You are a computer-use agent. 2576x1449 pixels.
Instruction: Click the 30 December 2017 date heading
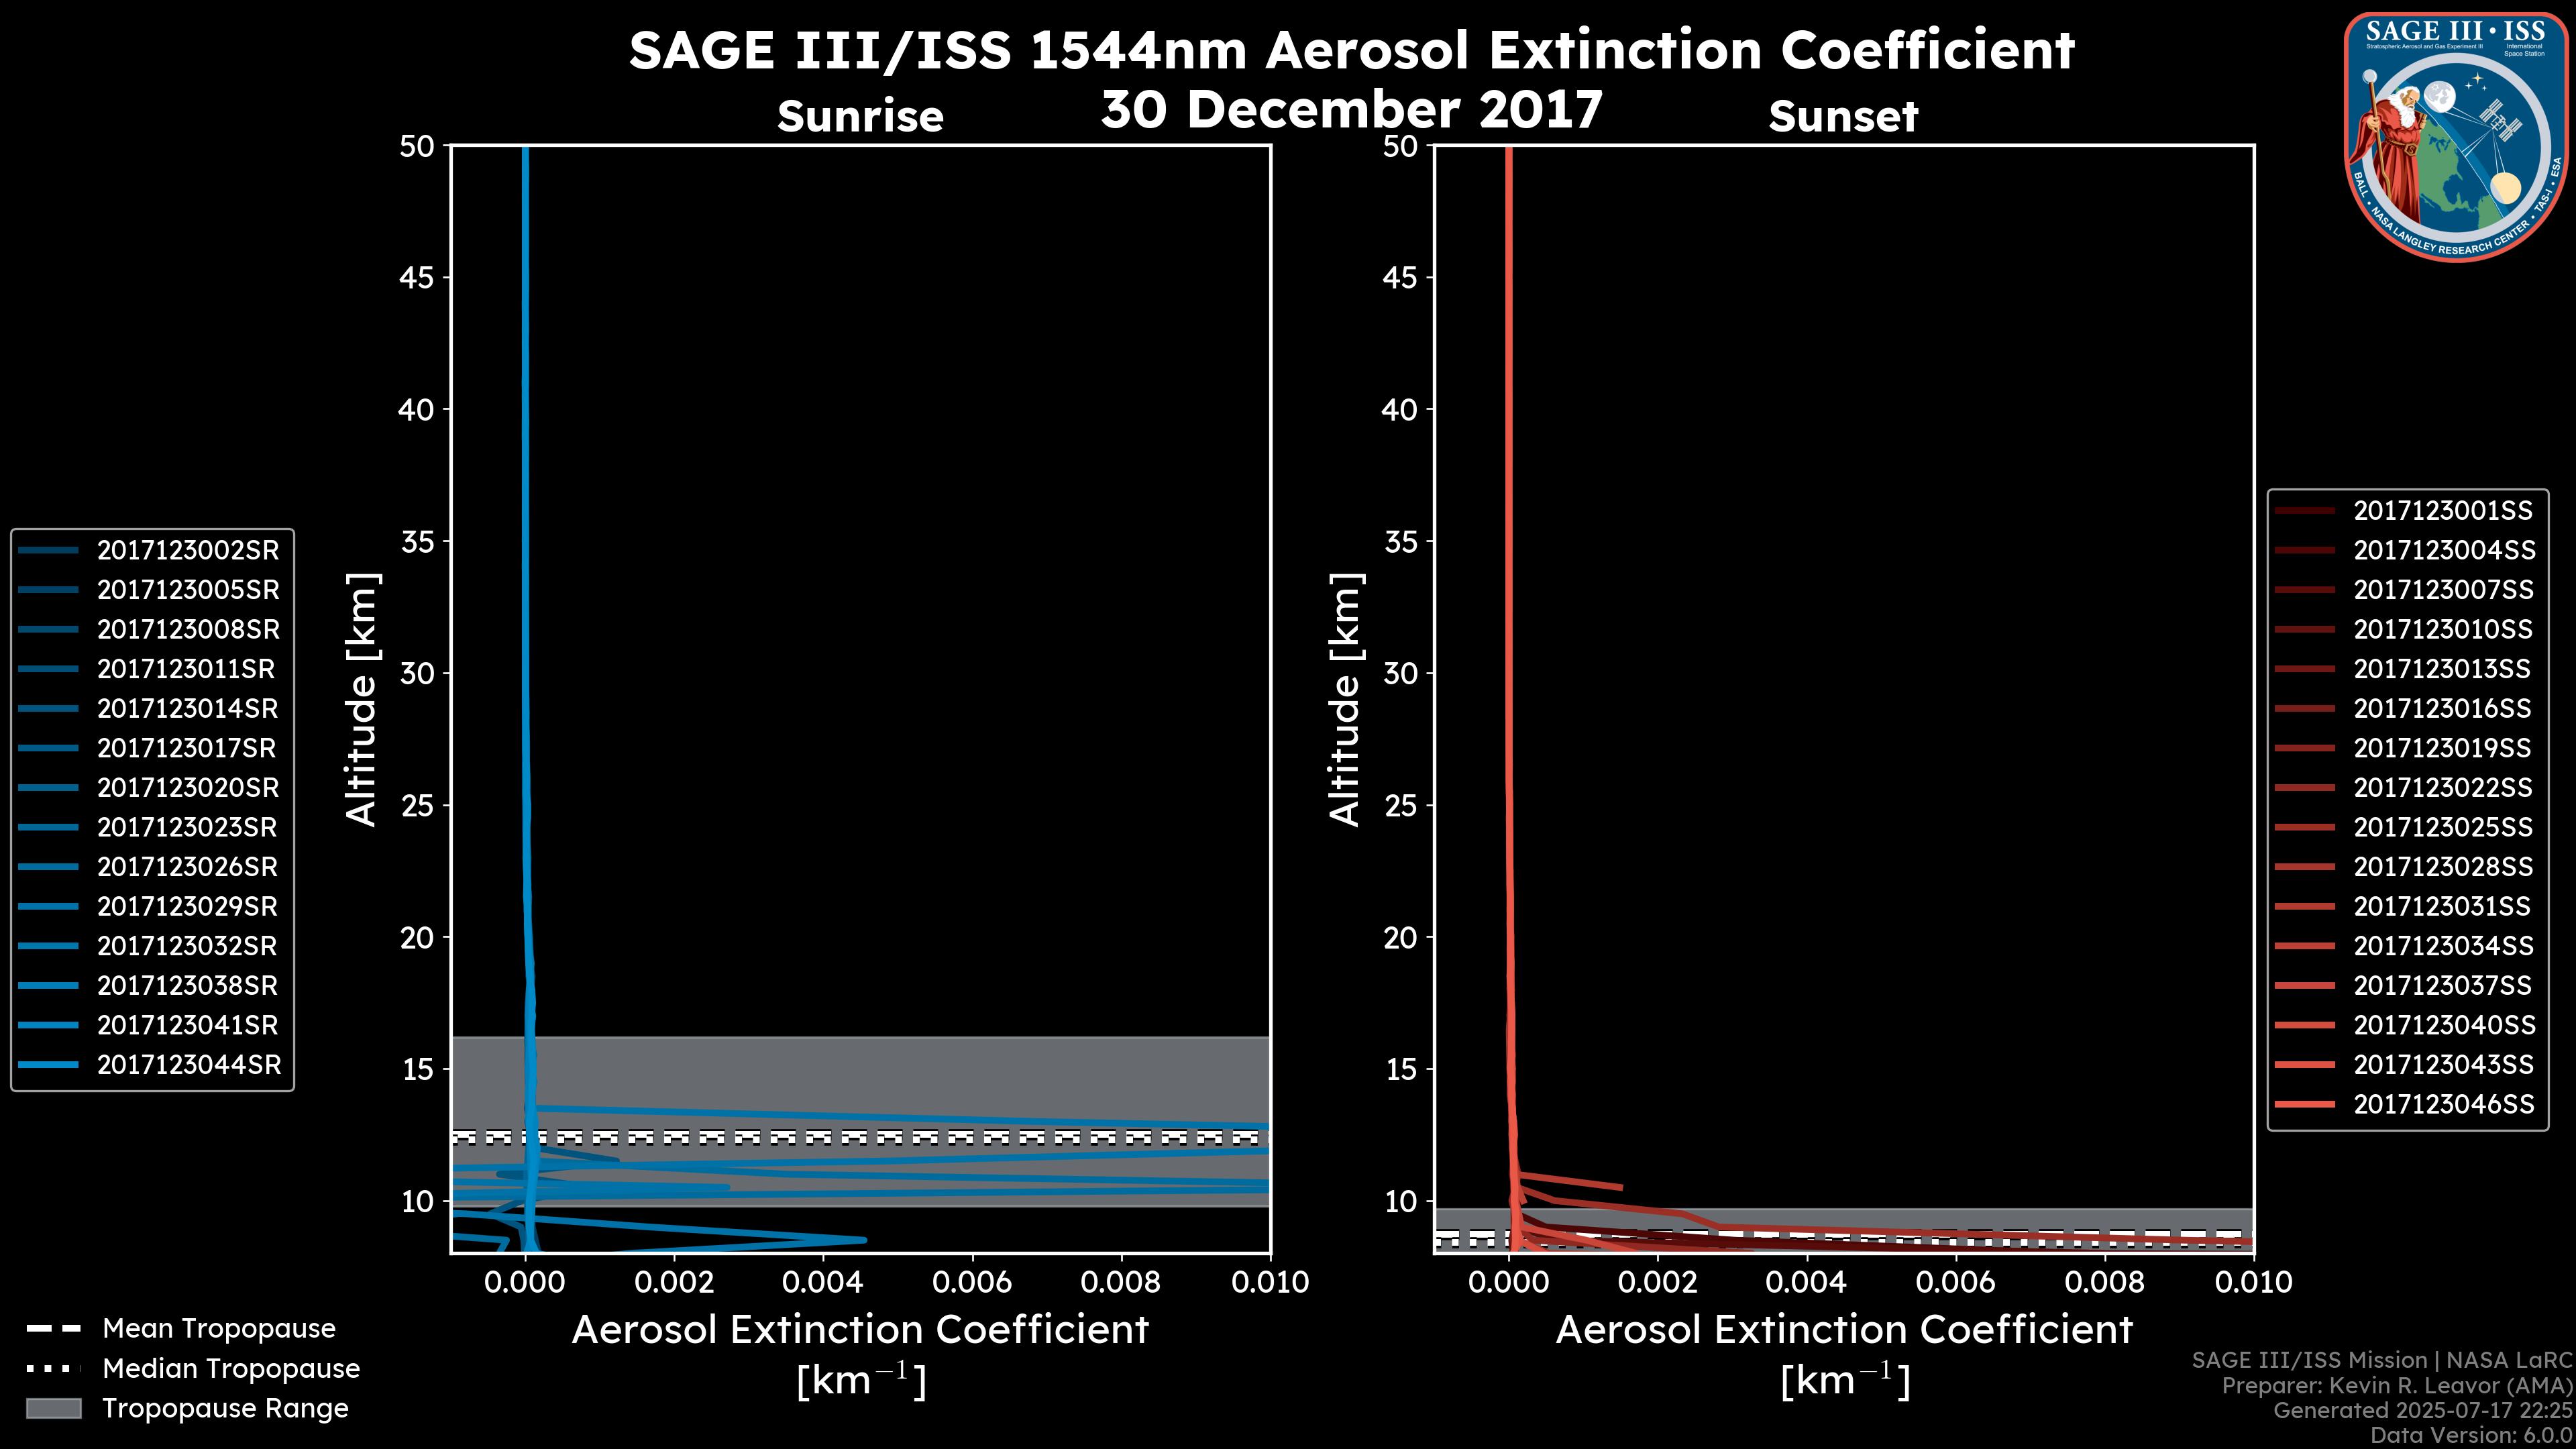coord(1351,109)
